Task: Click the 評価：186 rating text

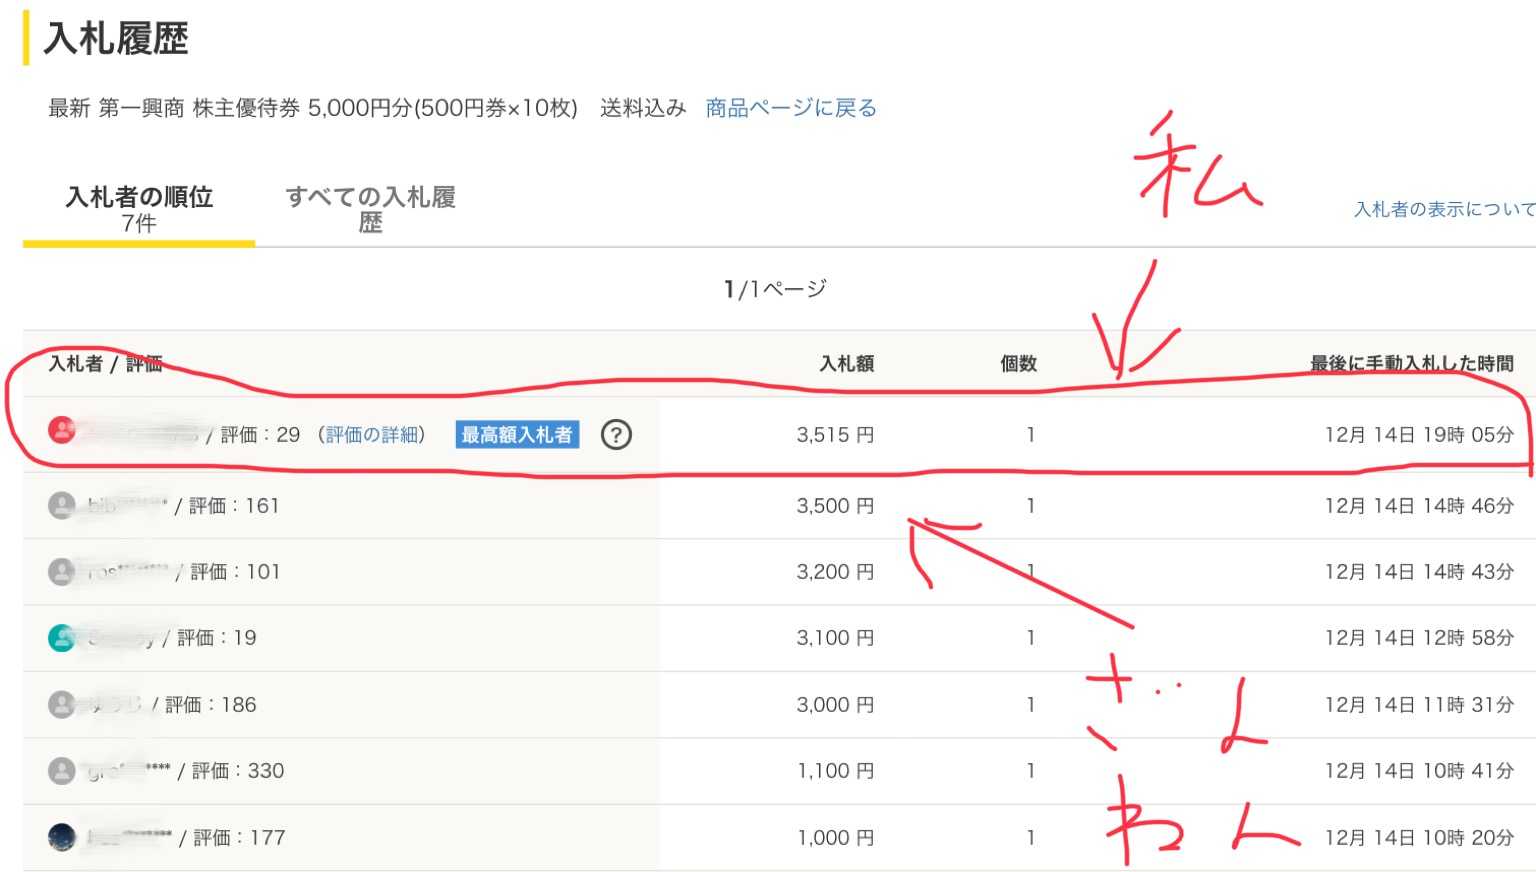Action: click(211, 705)
